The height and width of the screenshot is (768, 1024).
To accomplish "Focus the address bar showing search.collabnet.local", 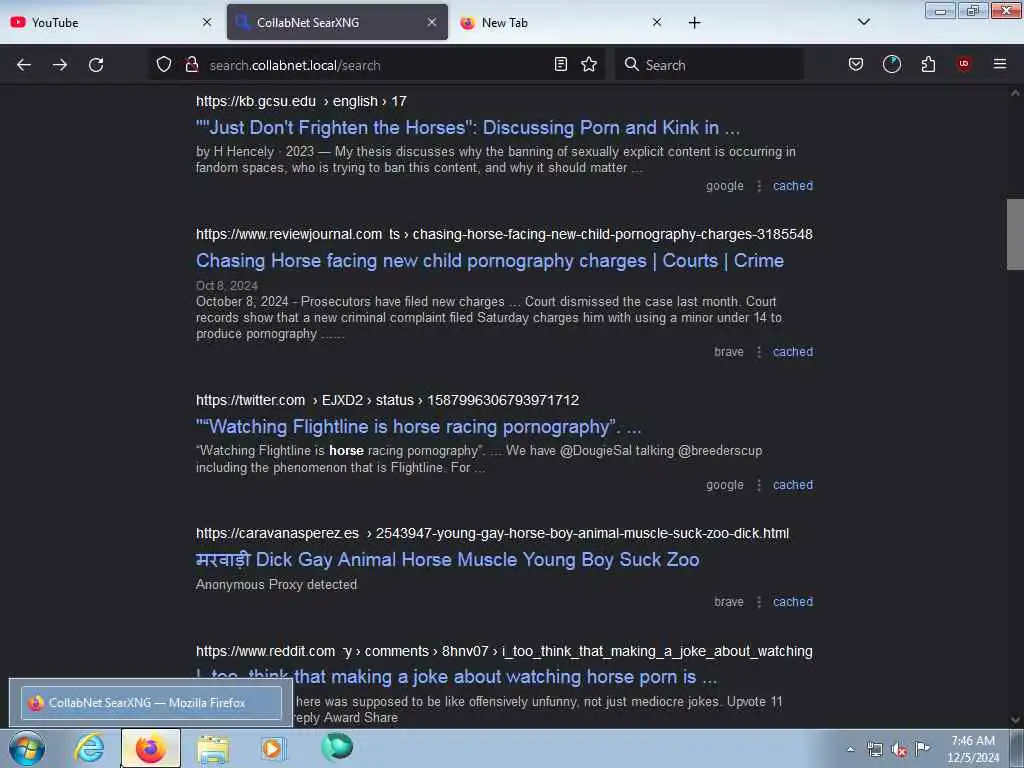I will point(379,65).
